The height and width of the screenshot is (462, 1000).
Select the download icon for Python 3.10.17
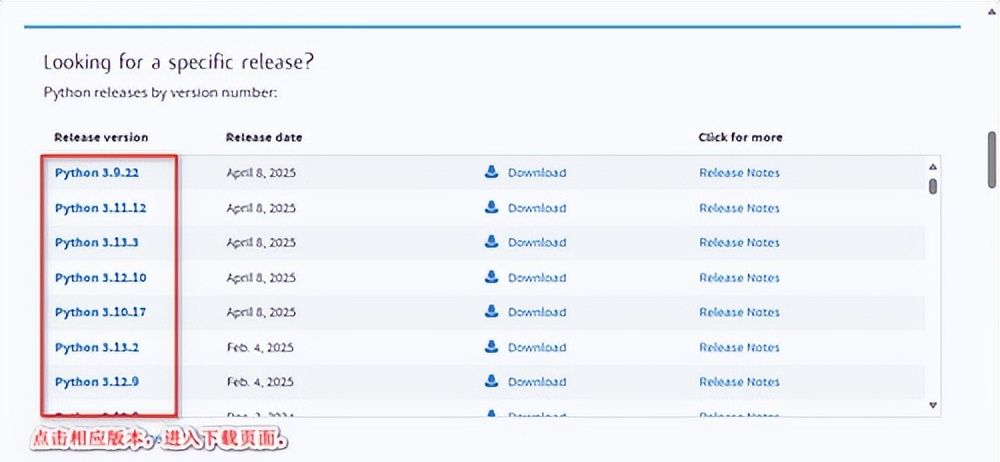(x=491, y=312)
